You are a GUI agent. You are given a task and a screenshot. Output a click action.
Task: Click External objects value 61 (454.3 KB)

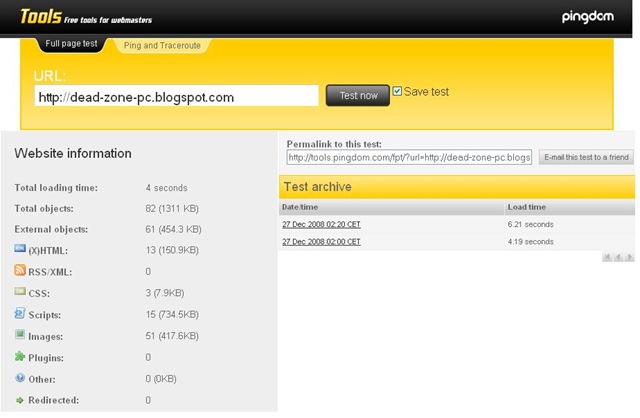coord(173,229)
